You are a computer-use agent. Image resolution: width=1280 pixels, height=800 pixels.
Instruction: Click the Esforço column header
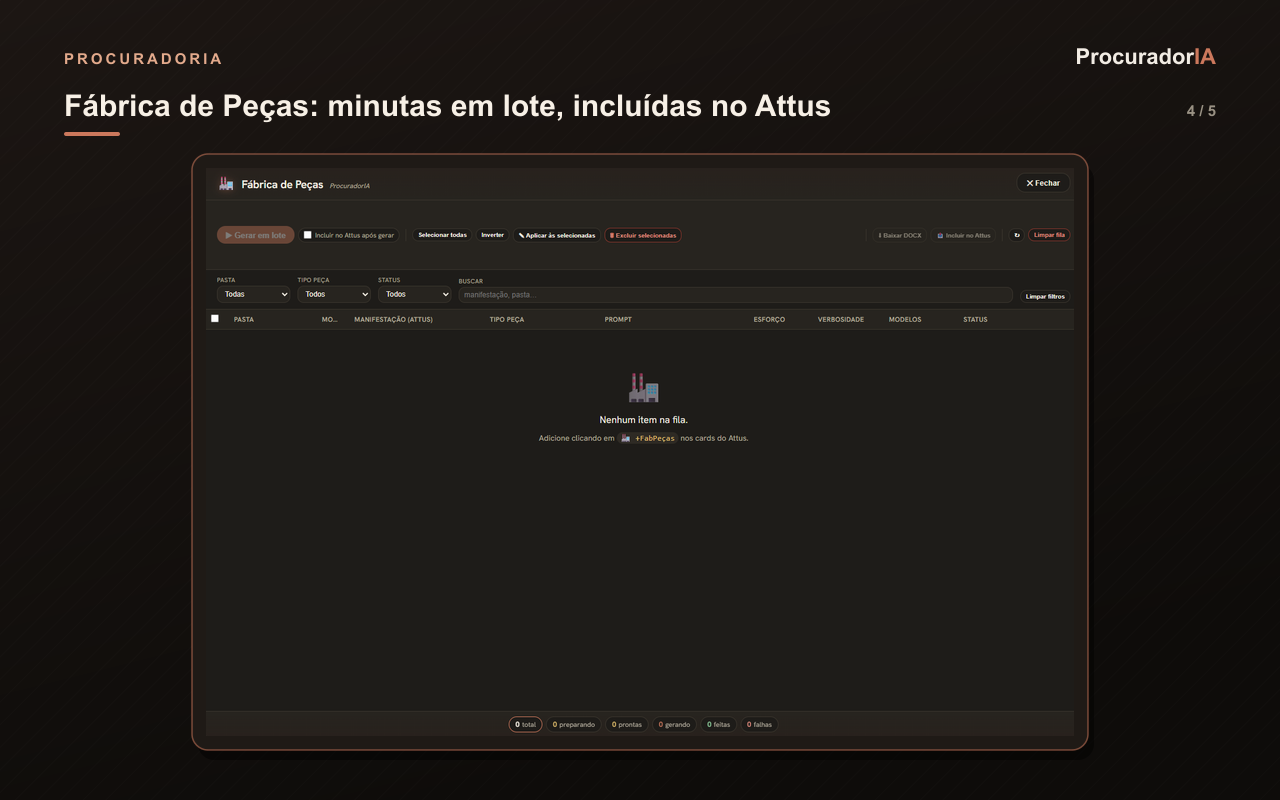[769, 320]
